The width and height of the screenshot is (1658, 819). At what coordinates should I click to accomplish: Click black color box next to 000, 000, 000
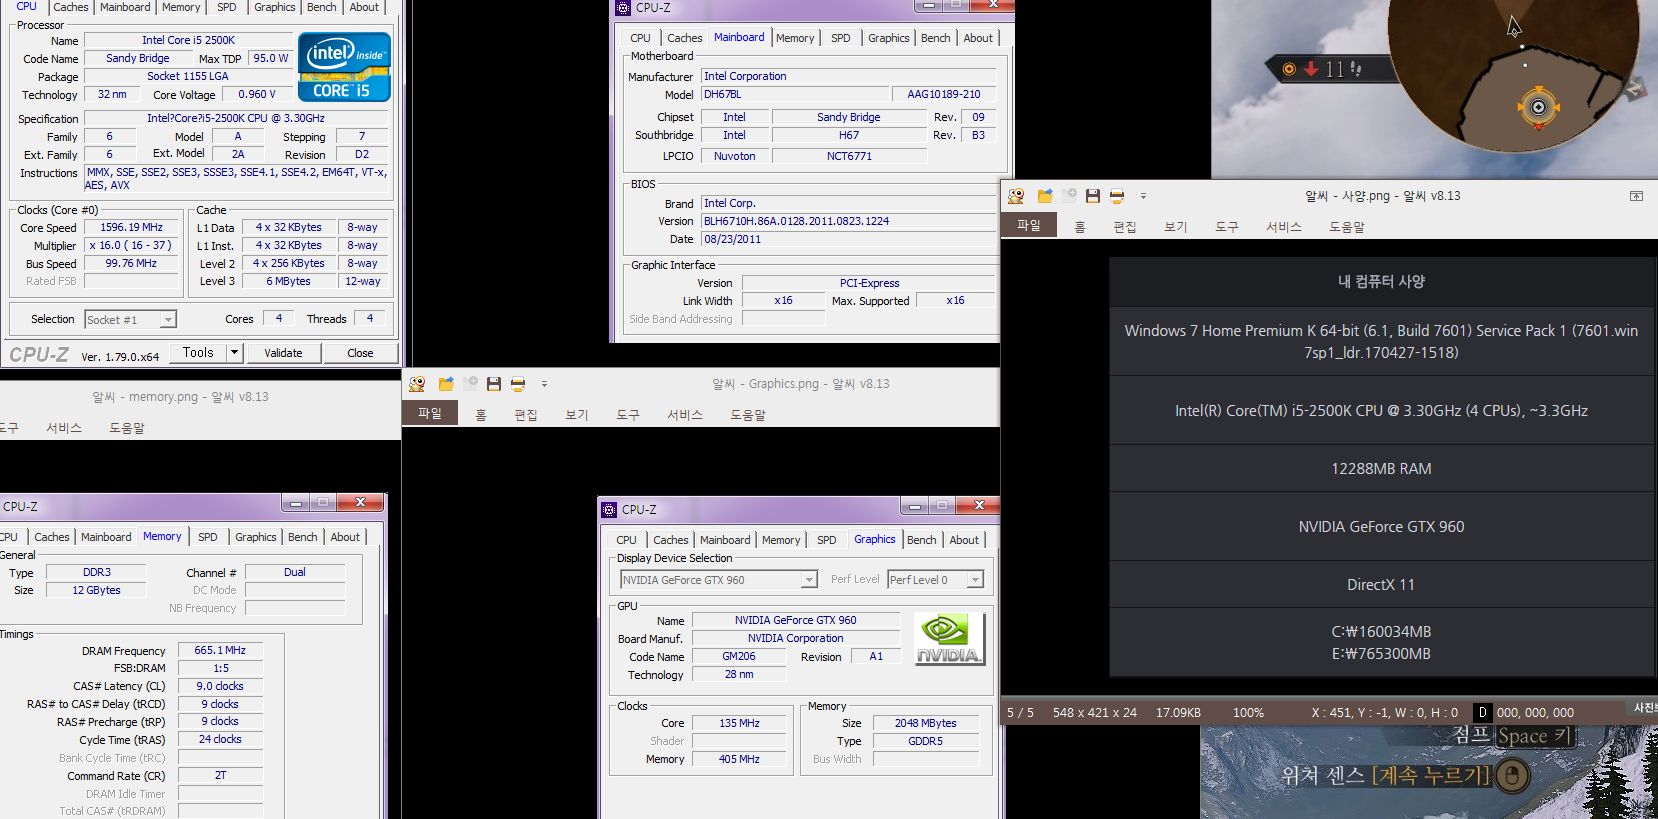[x=1483, y=713]
